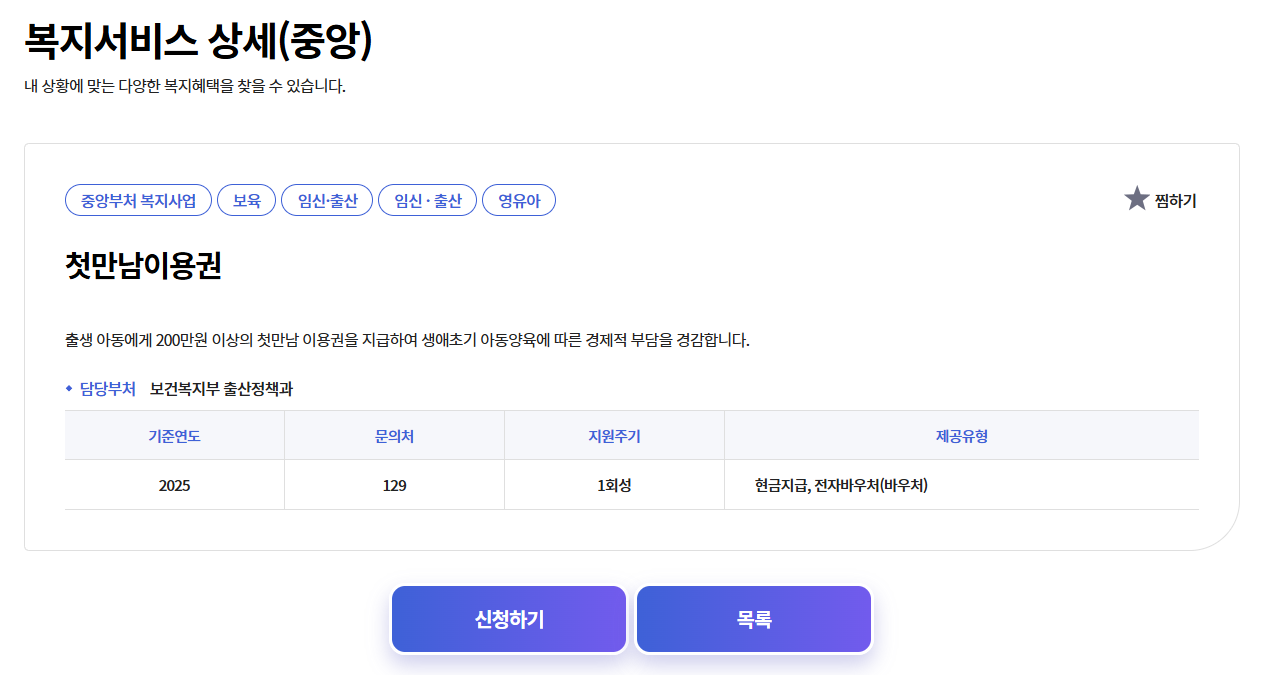Click the 첫만남이용권 service title
Viewport: 1268px width, 675px height.
(x=143, y=266)
